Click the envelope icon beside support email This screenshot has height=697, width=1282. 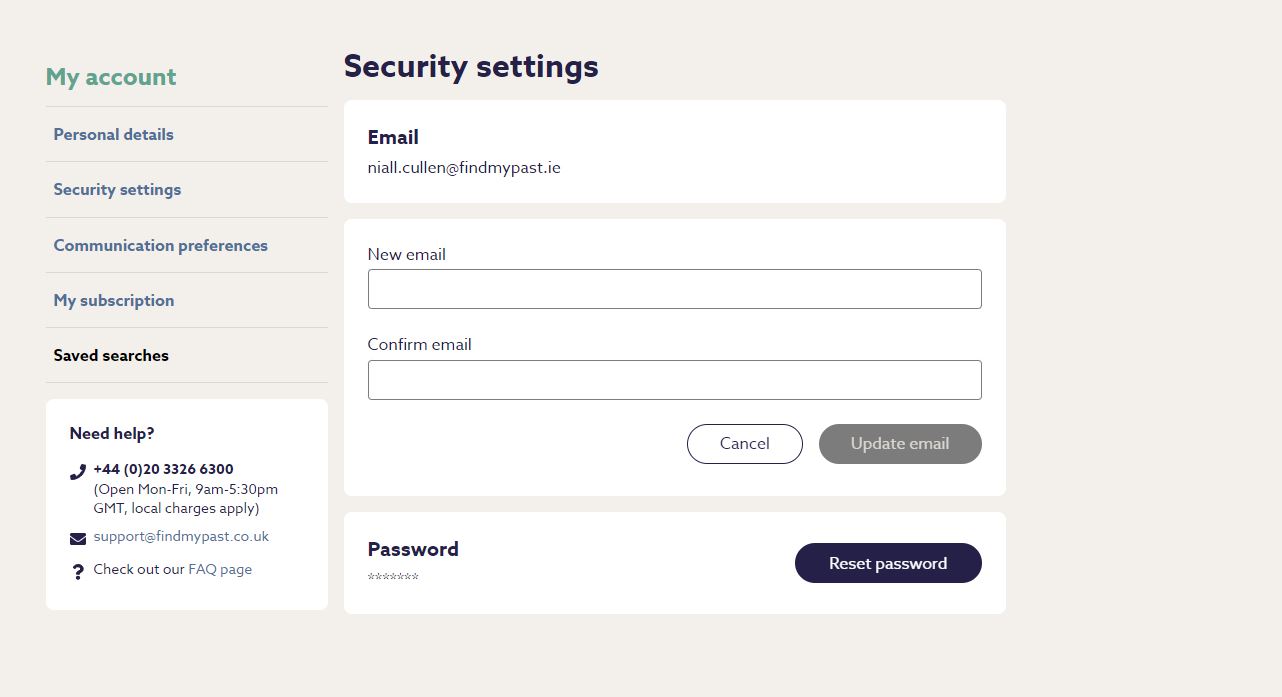click(x=78, y=539)
